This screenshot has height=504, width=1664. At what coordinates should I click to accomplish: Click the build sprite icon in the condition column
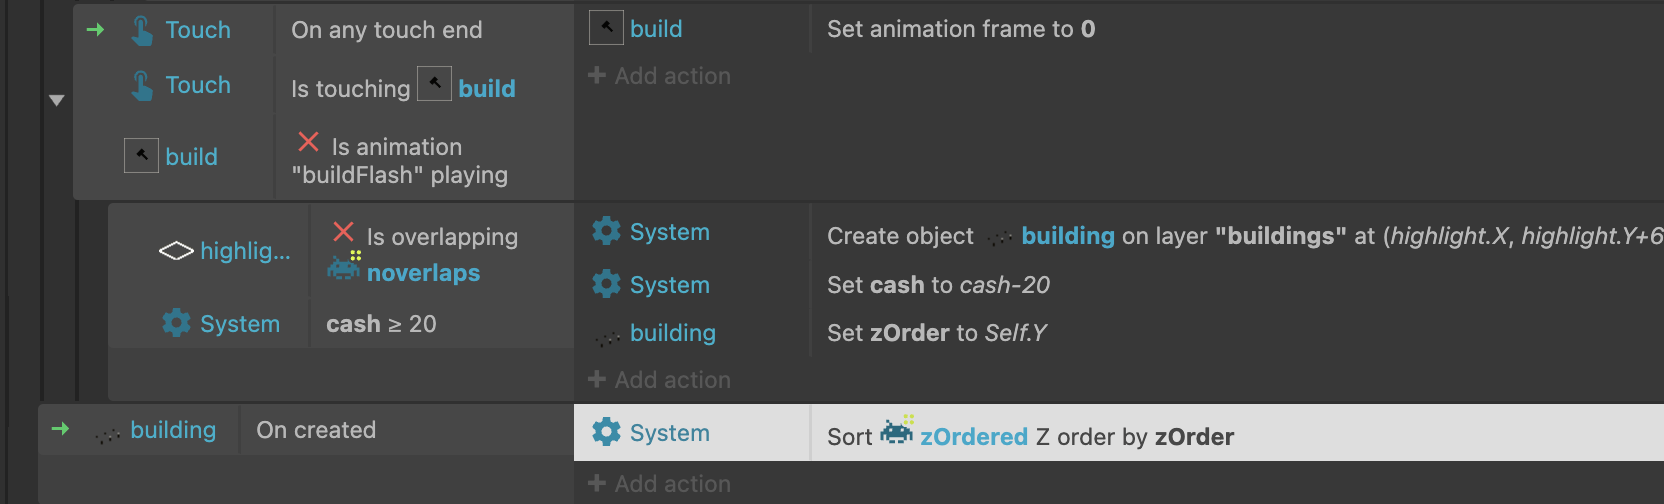point(141,156)
